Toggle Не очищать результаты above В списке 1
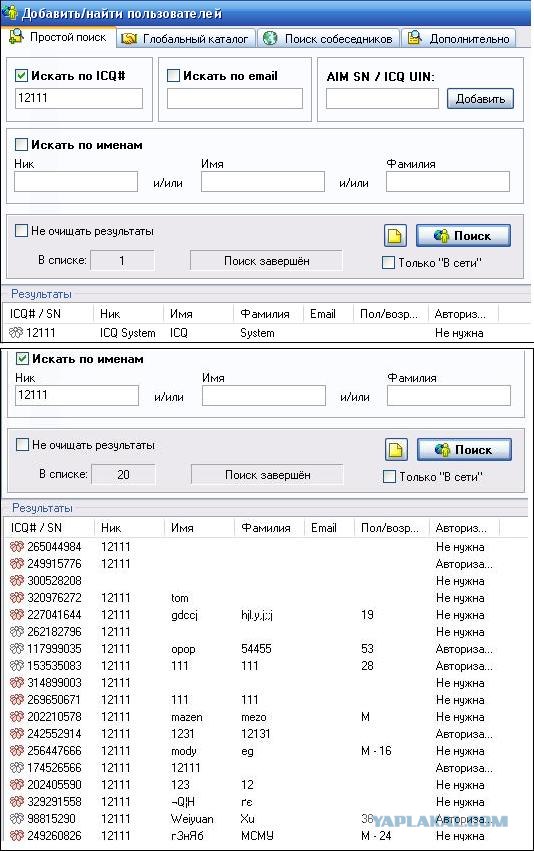Viewport: 534px width, 851px height. pyautogui.click(x=21, y=231)
